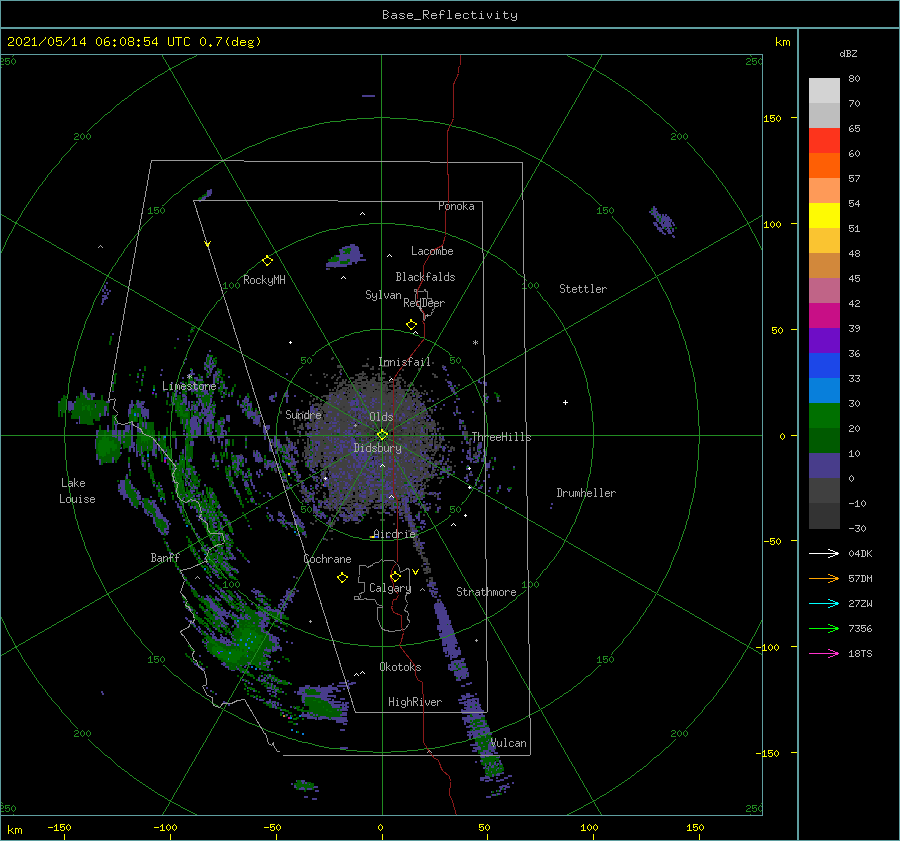900x841 pixels.
Task: Click the Limestone label
Action: click(189, 386)
